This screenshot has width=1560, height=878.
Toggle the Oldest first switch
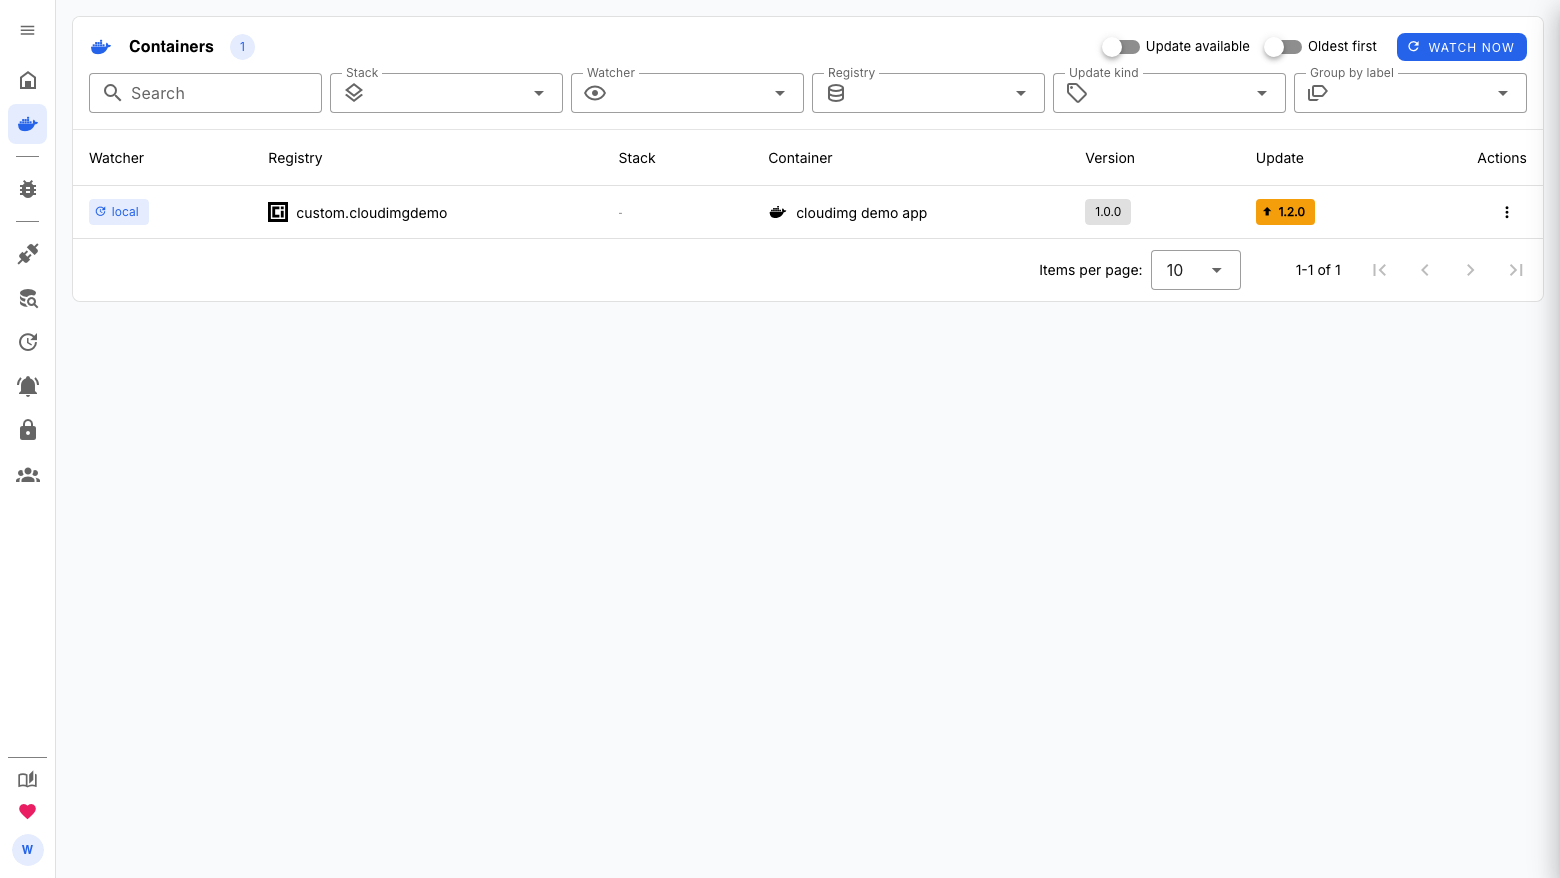[1283, 47]
